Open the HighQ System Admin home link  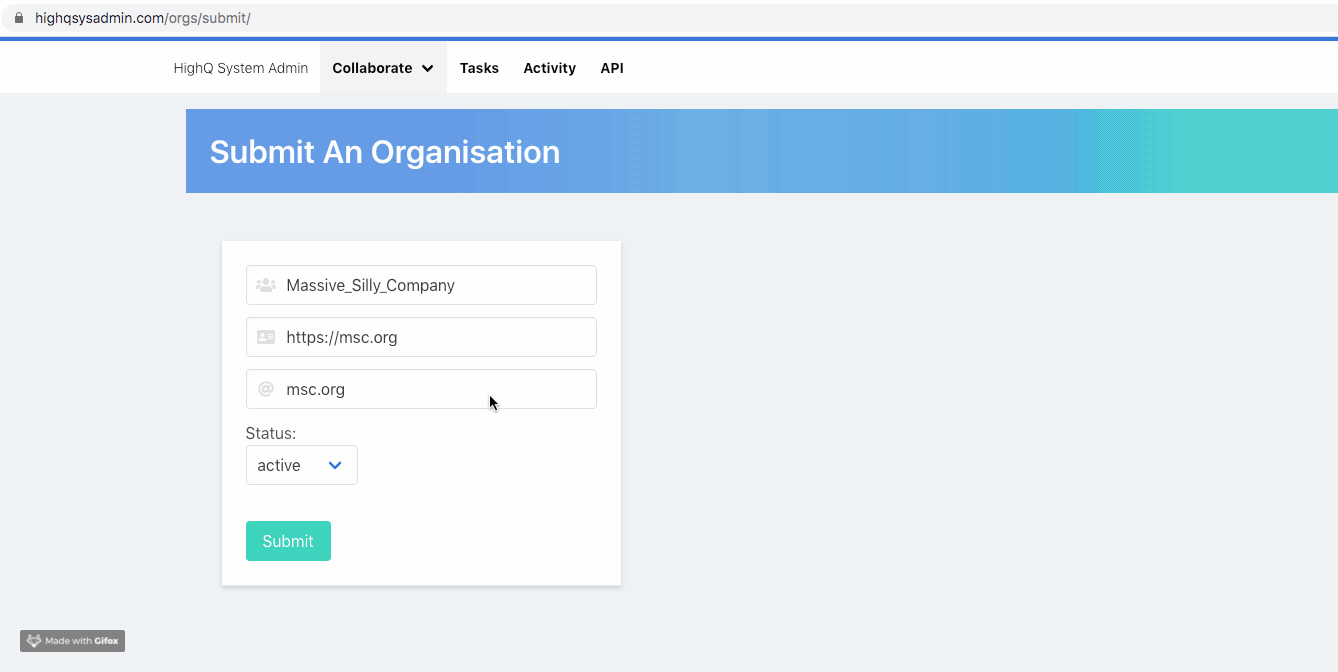click(x=241, y=68)
